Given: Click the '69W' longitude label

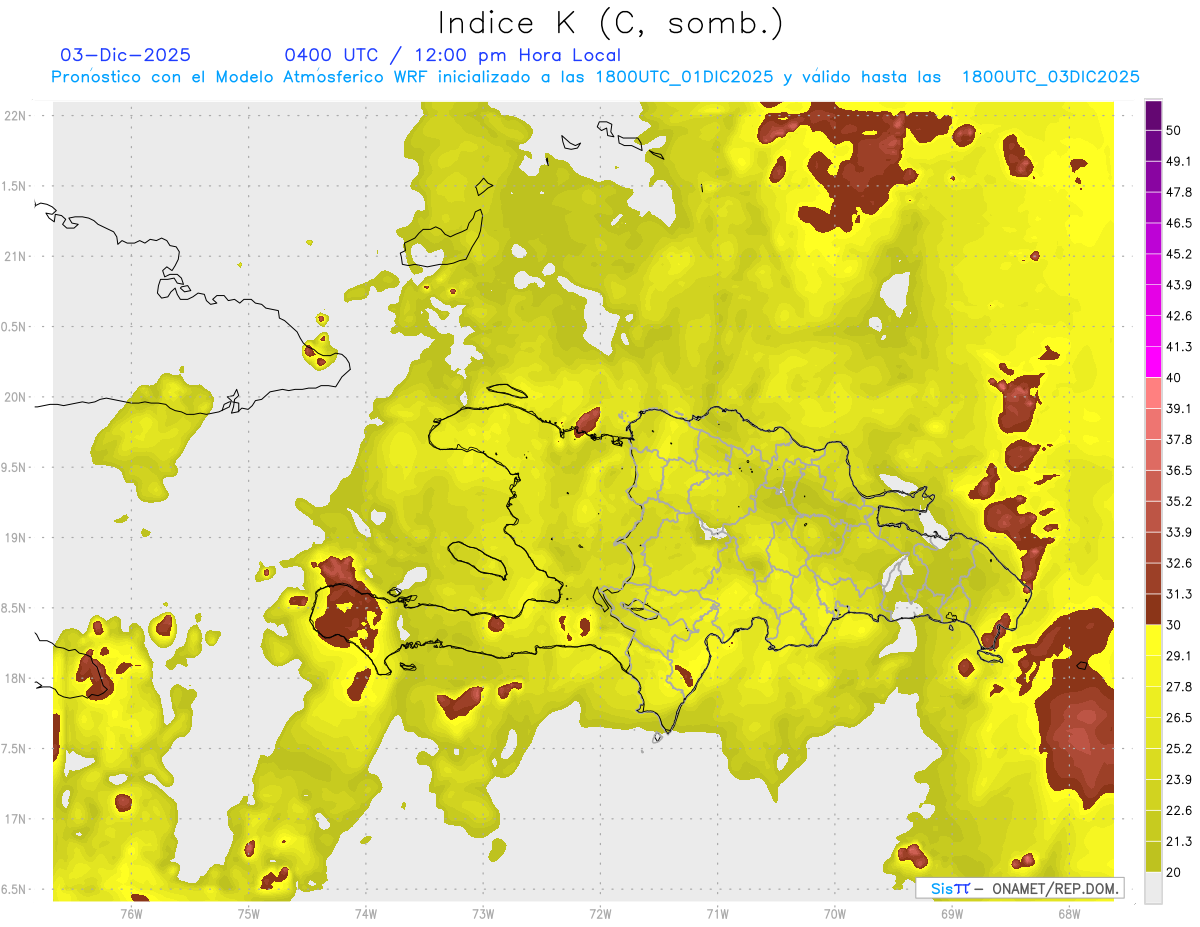Looking at the screenshot, I should point(952,913).
